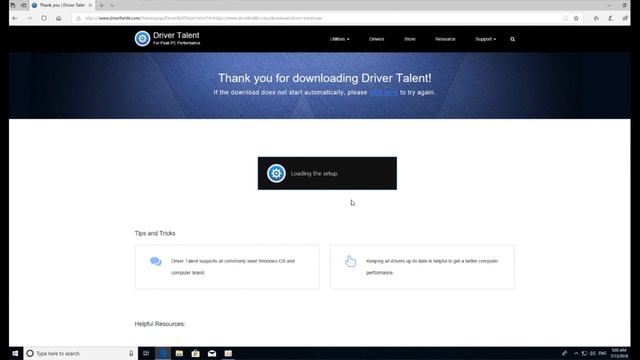Click the Edge browser taskbar icon
Viewport: 640px width, 360px height.
tap(163, 353)
